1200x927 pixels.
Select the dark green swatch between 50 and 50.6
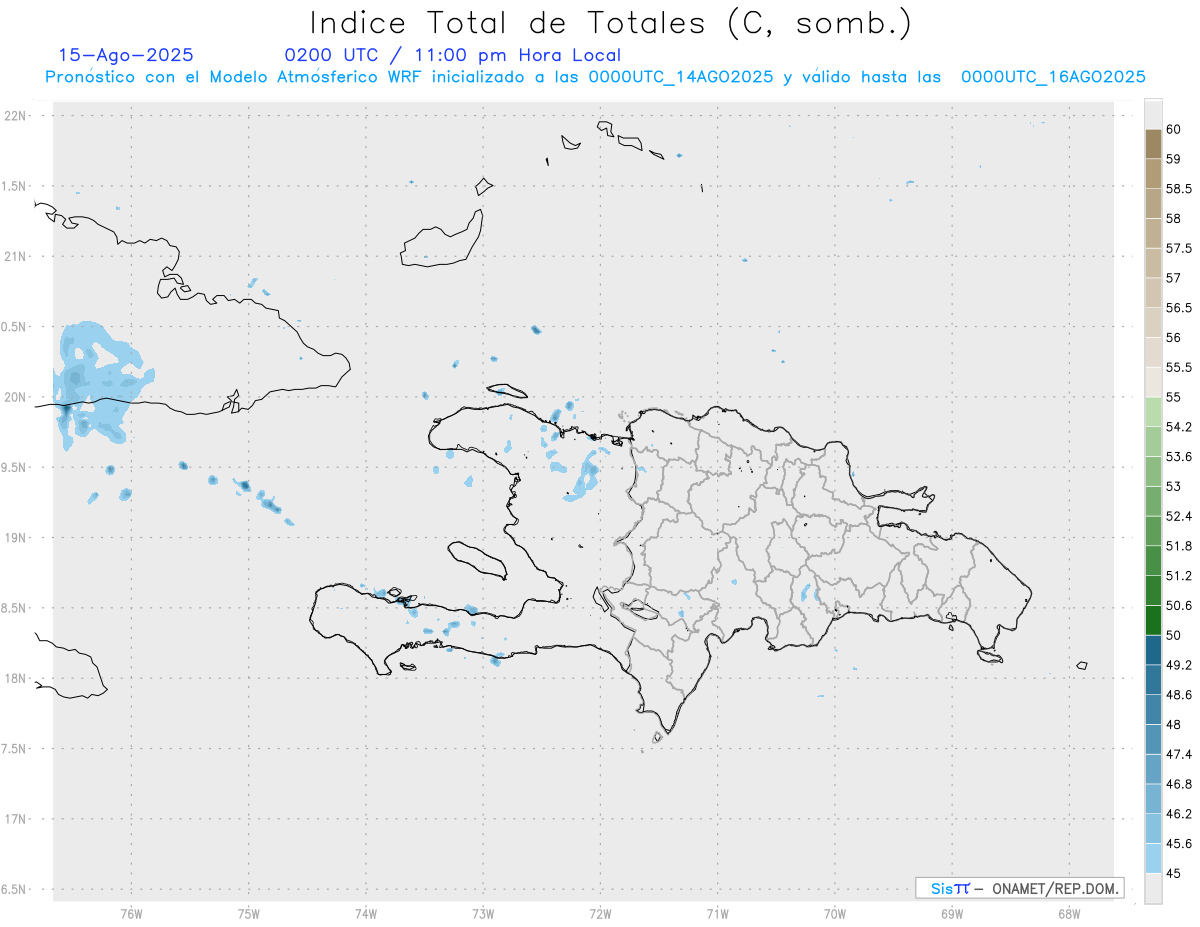tap(1153, 620)
